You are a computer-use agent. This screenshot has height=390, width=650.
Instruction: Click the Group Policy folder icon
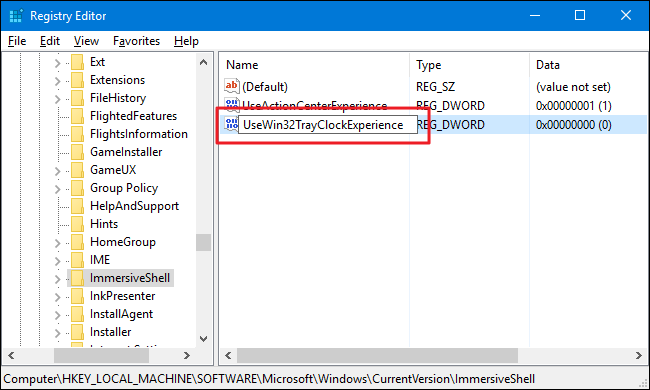point(78,188)
